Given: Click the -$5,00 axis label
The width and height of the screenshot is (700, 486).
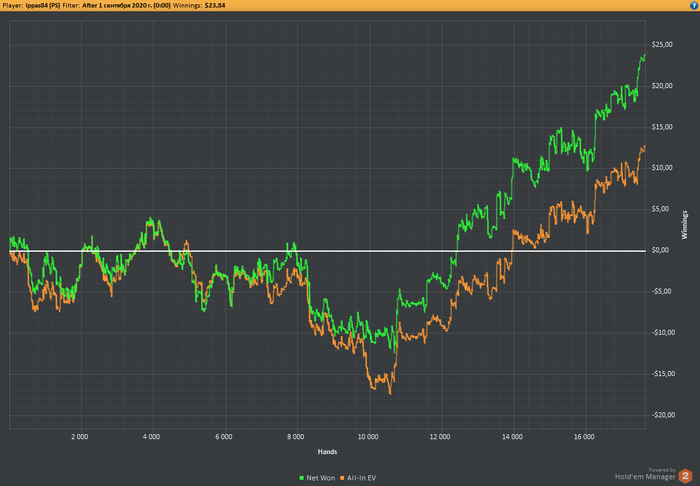Looking at the screenshot, I should (x=662, y=291).
